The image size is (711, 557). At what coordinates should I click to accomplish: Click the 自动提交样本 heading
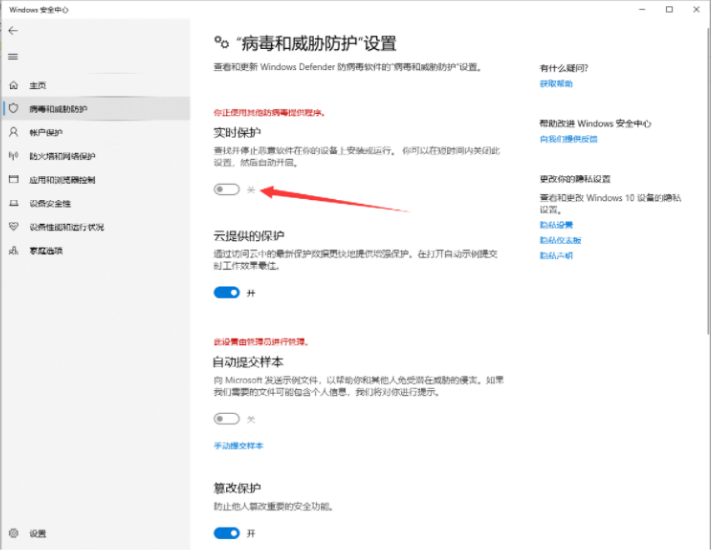point(248,362)
